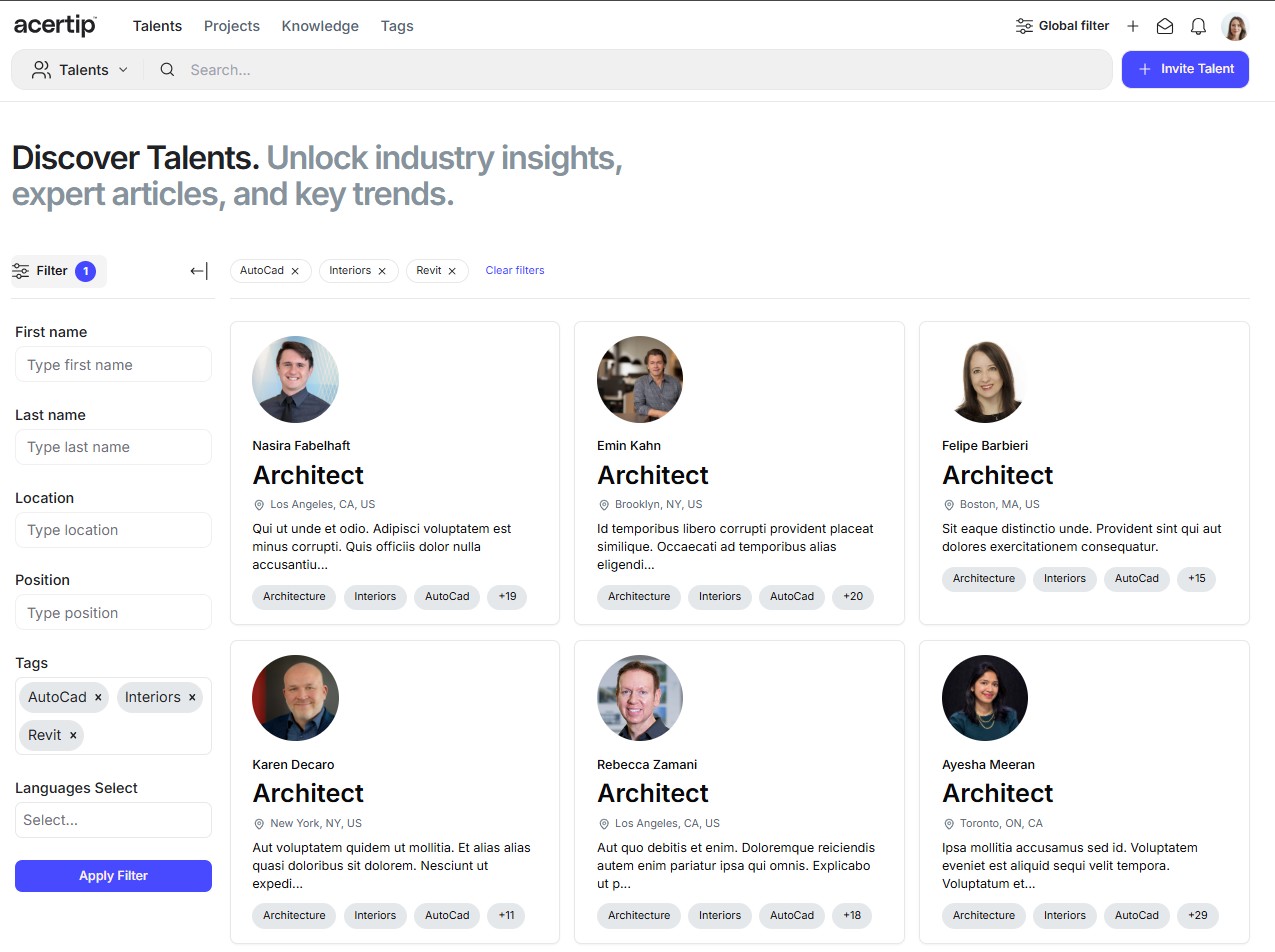
Task: Focus the Type location input field
Action: (x=113, y=530)
